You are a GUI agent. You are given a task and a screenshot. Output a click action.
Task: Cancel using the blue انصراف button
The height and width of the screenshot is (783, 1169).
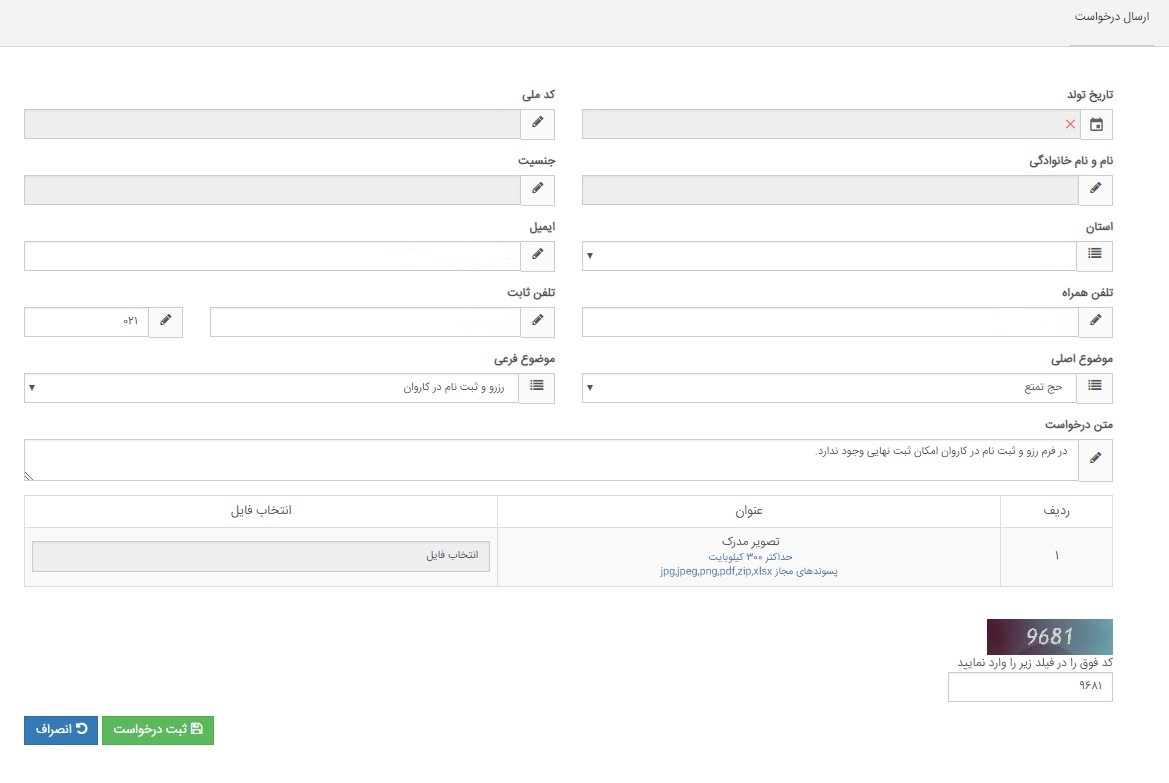[60, 730]
